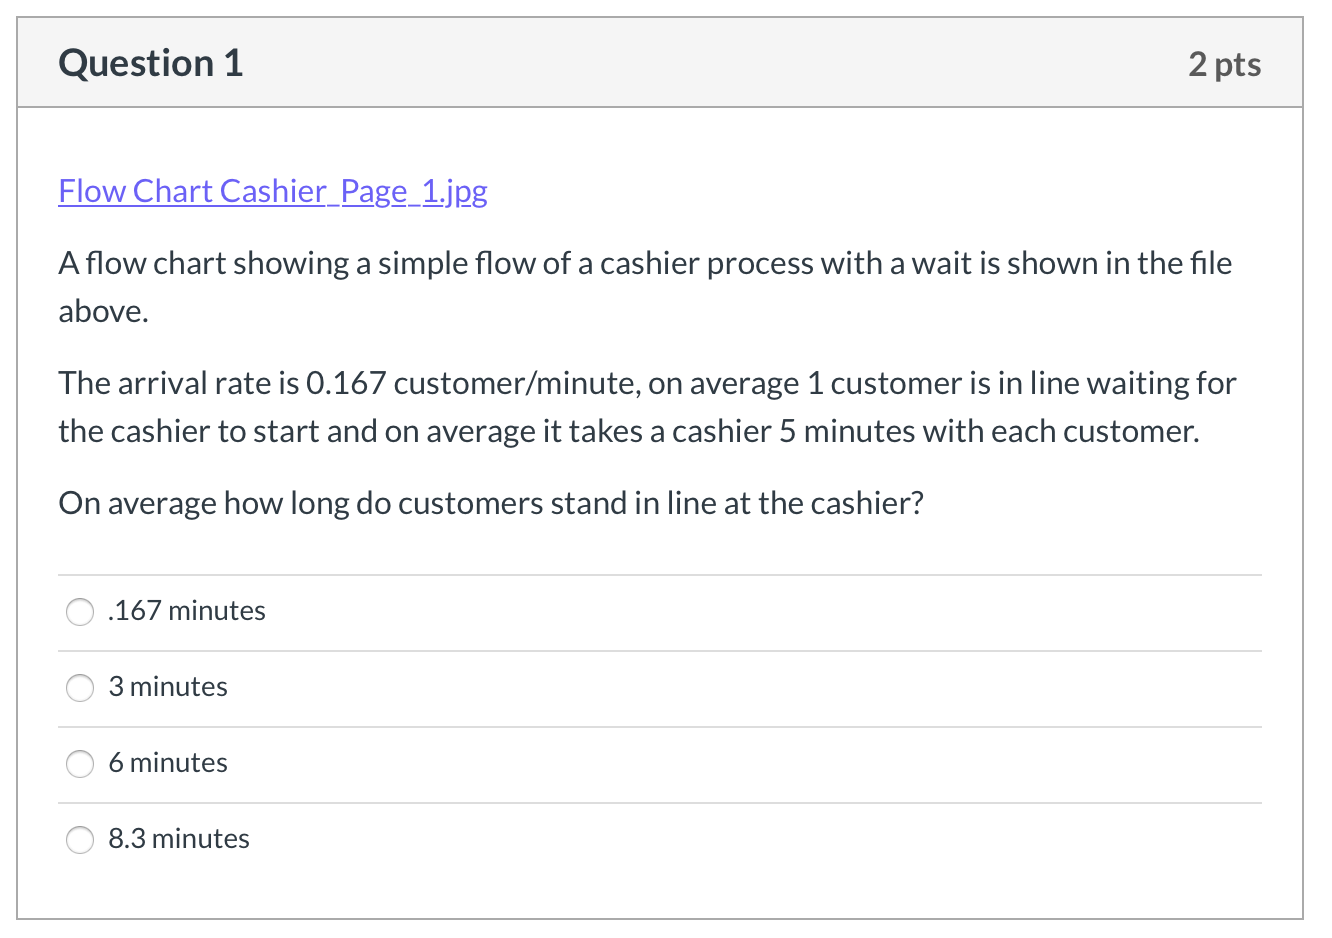Select the second answer choice row

[x=400, y=687]
